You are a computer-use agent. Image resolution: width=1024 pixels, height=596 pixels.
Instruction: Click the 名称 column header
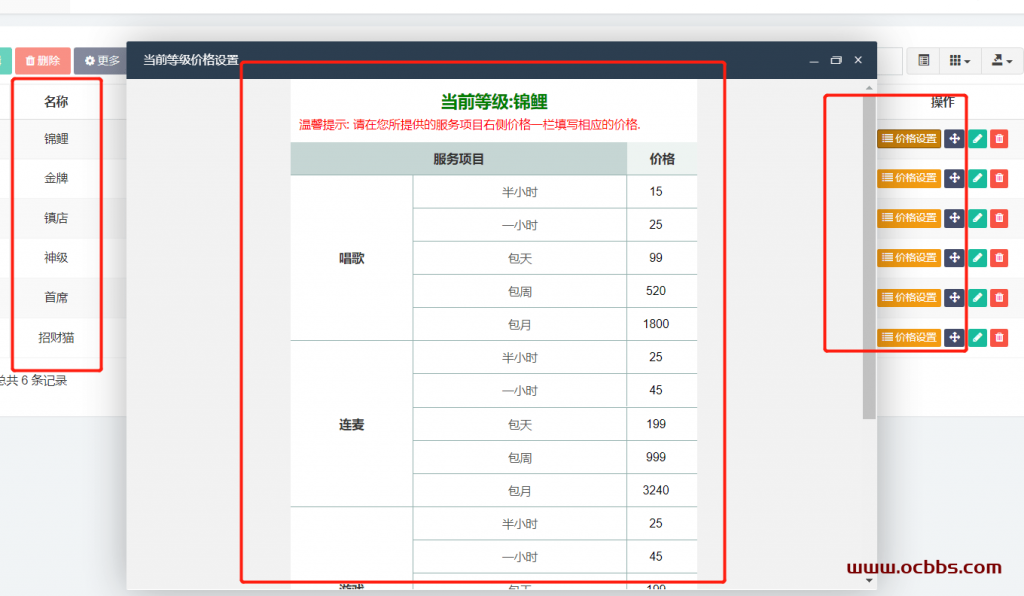56,101
